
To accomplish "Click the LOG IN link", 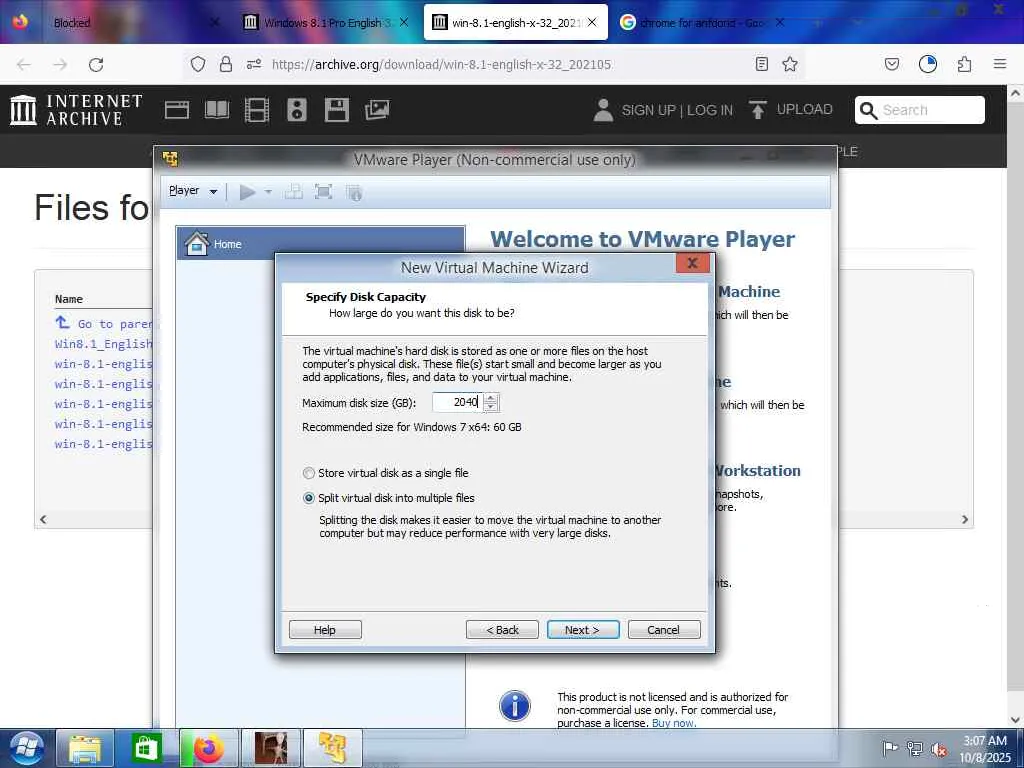I will 710,110.
